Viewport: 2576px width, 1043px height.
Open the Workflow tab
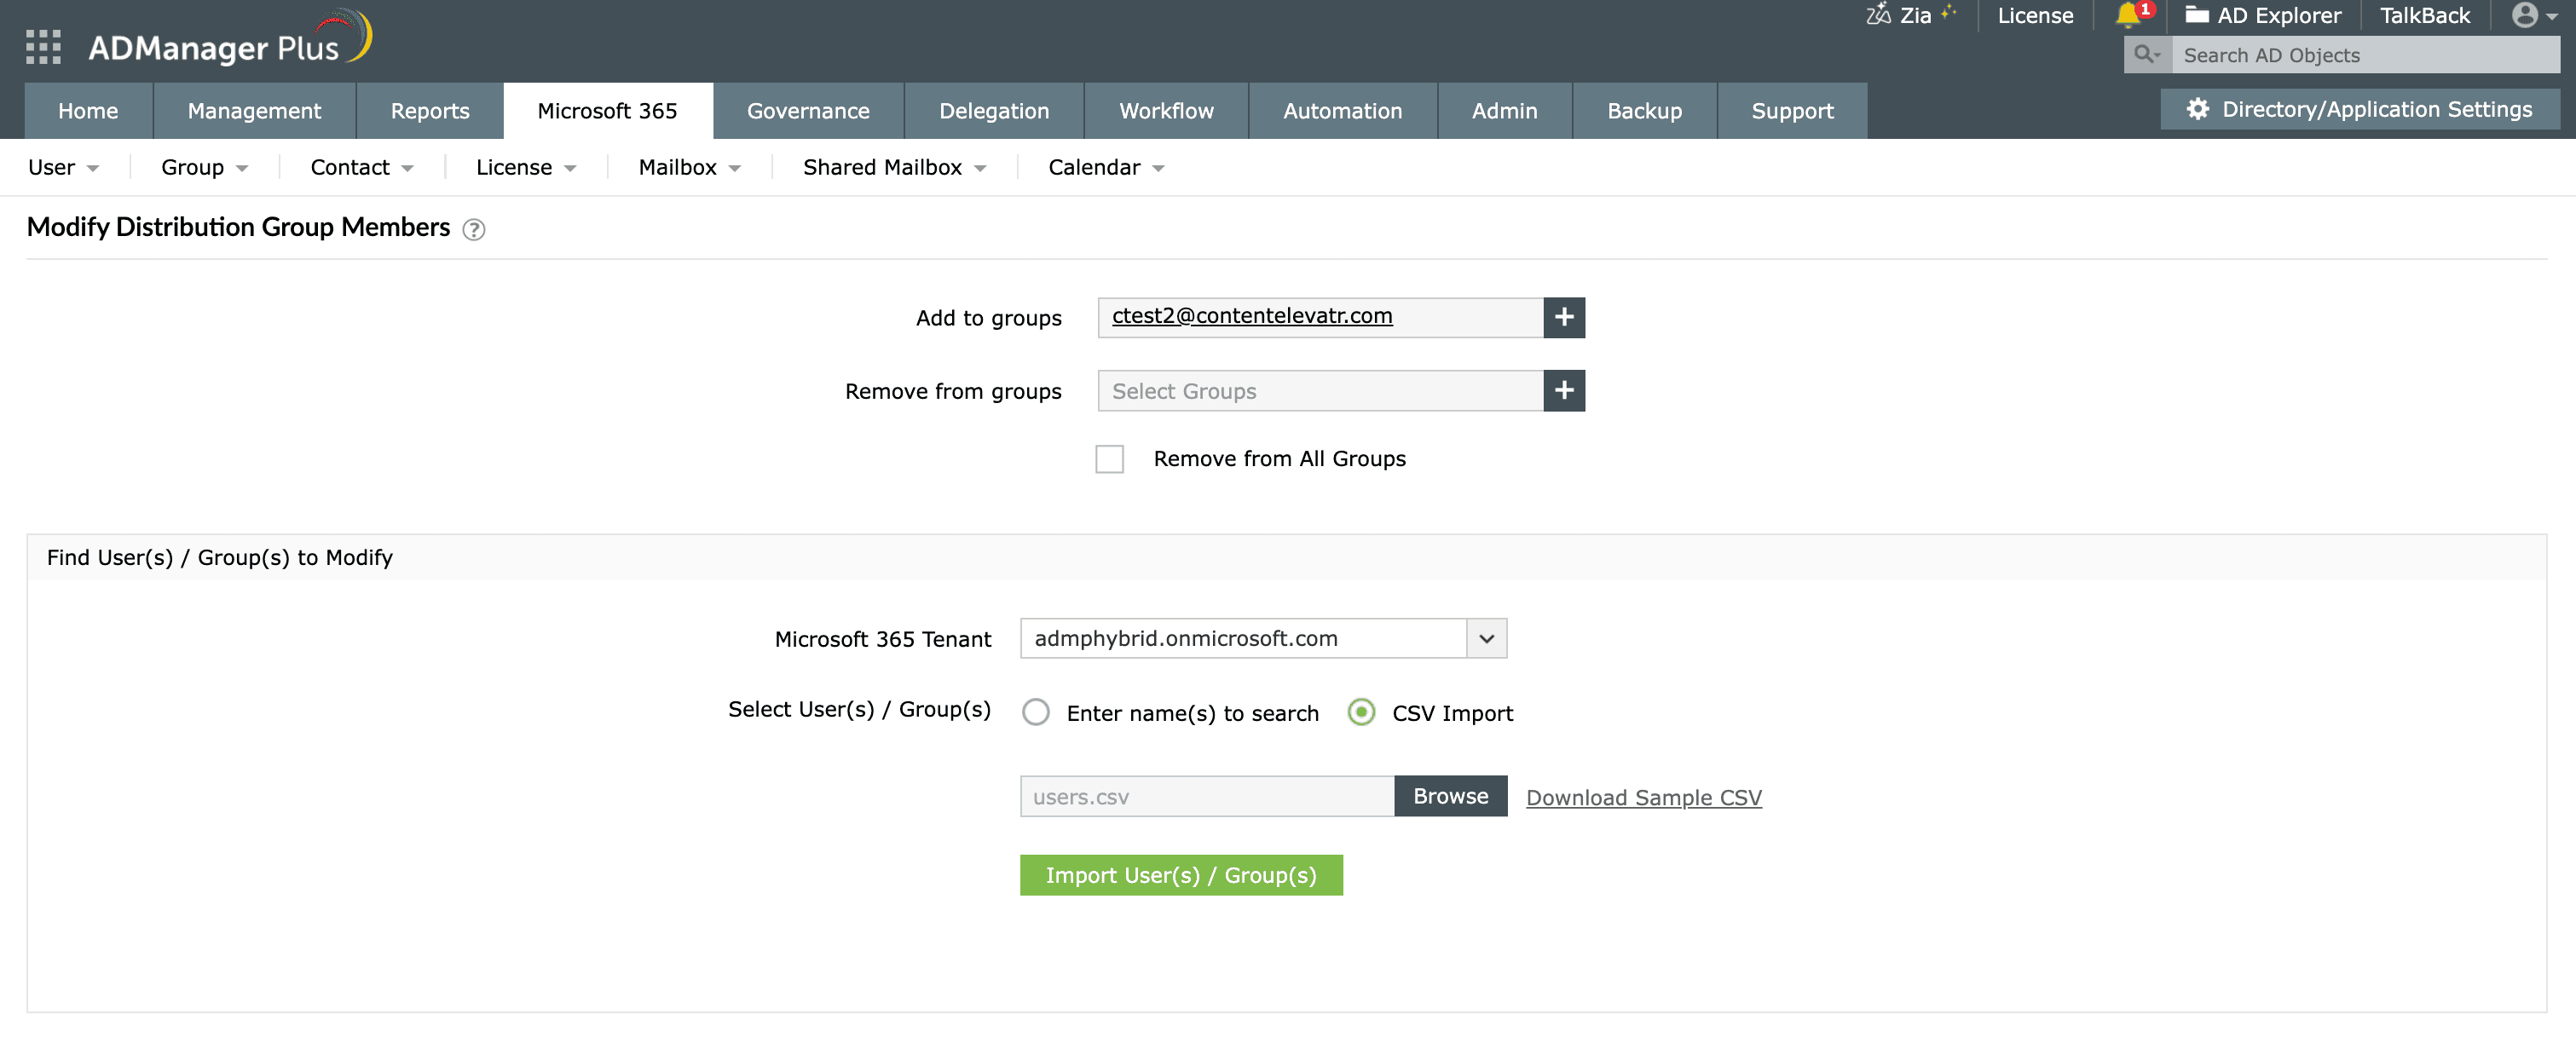tap(1166, 110)
